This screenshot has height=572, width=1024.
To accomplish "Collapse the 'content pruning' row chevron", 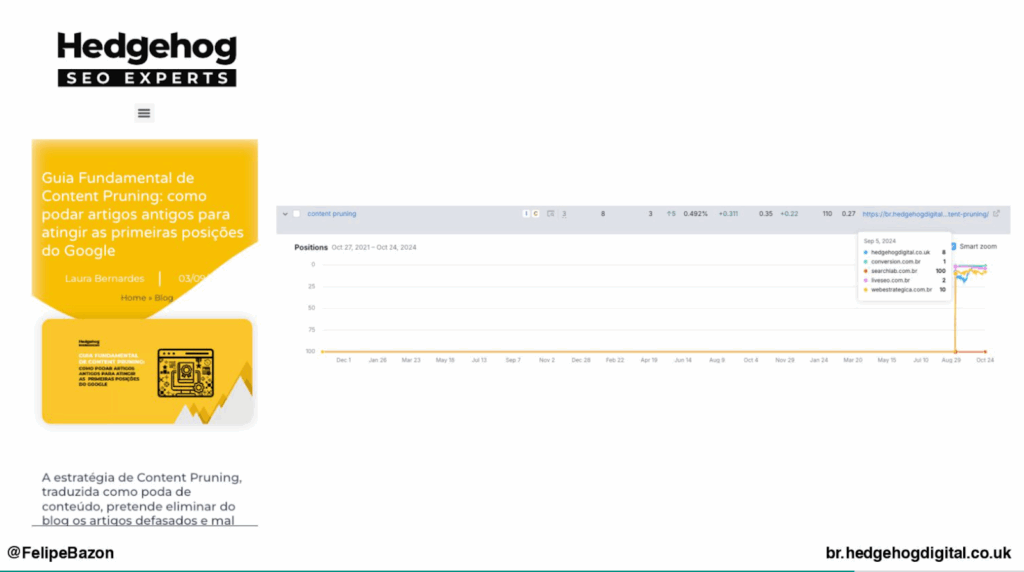I will tap(285, 214).
